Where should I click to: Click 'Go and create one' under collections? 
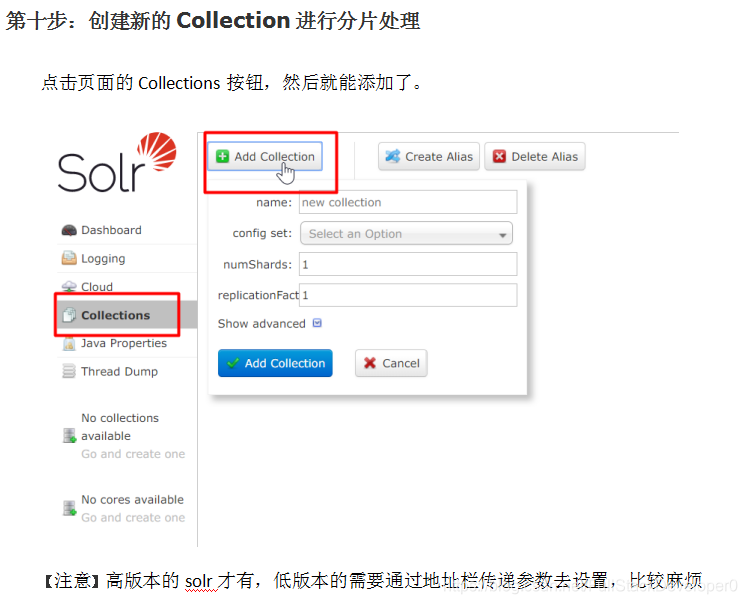pos(133,454)
